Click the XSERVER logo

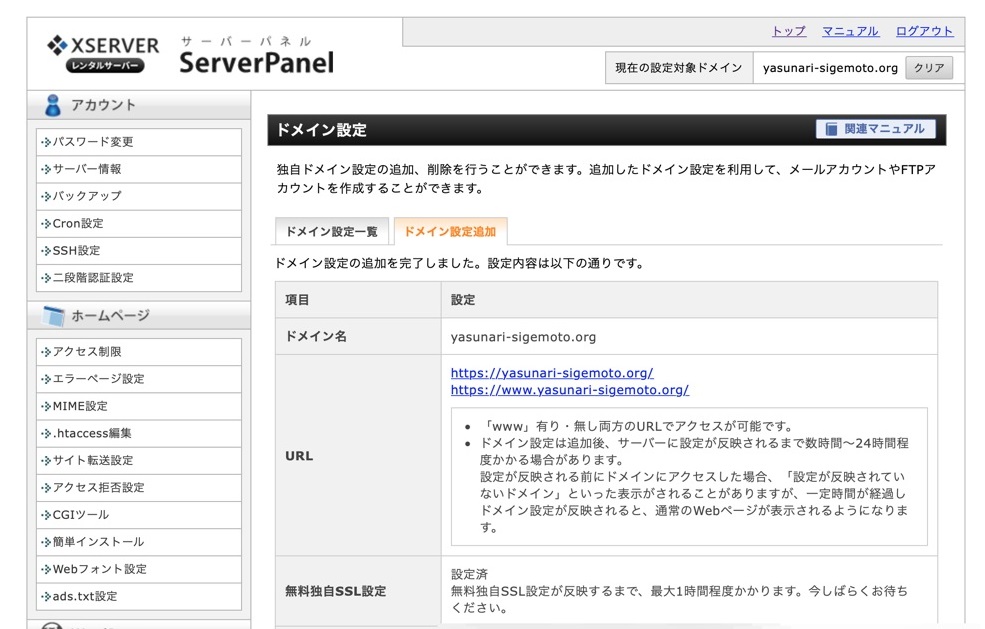click(103, 54)
